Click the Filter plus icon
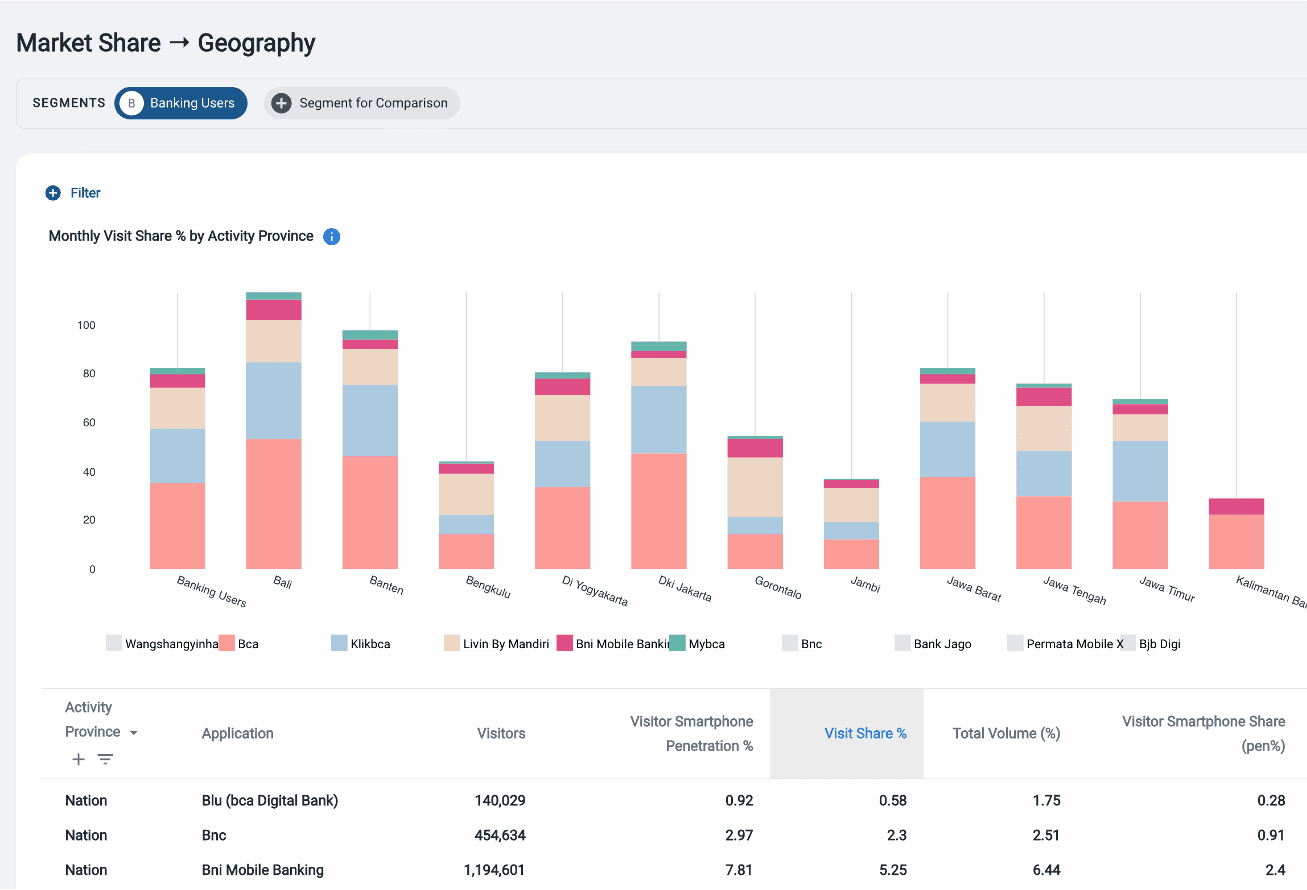Screen dimensions: 1307x890 [53, 193]
